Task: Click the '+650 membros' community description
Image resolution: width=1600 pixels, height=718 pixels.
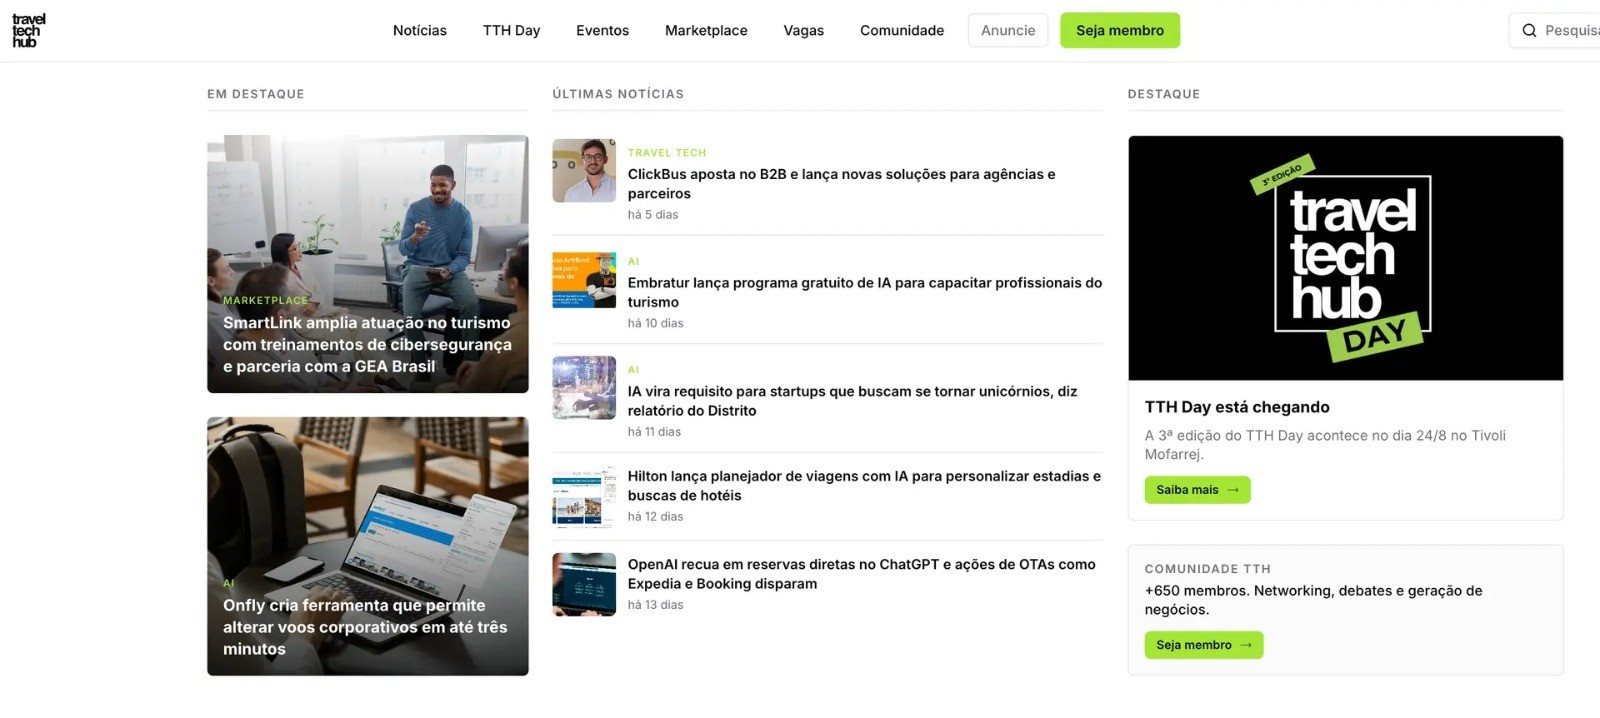Action: point(1313,600)
